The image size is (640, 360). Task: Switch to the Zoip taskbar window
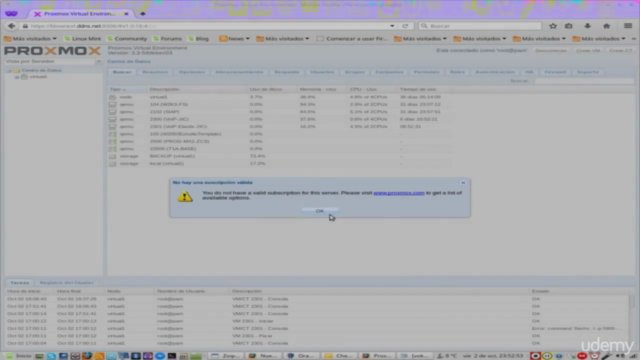[x=226, y=356]
